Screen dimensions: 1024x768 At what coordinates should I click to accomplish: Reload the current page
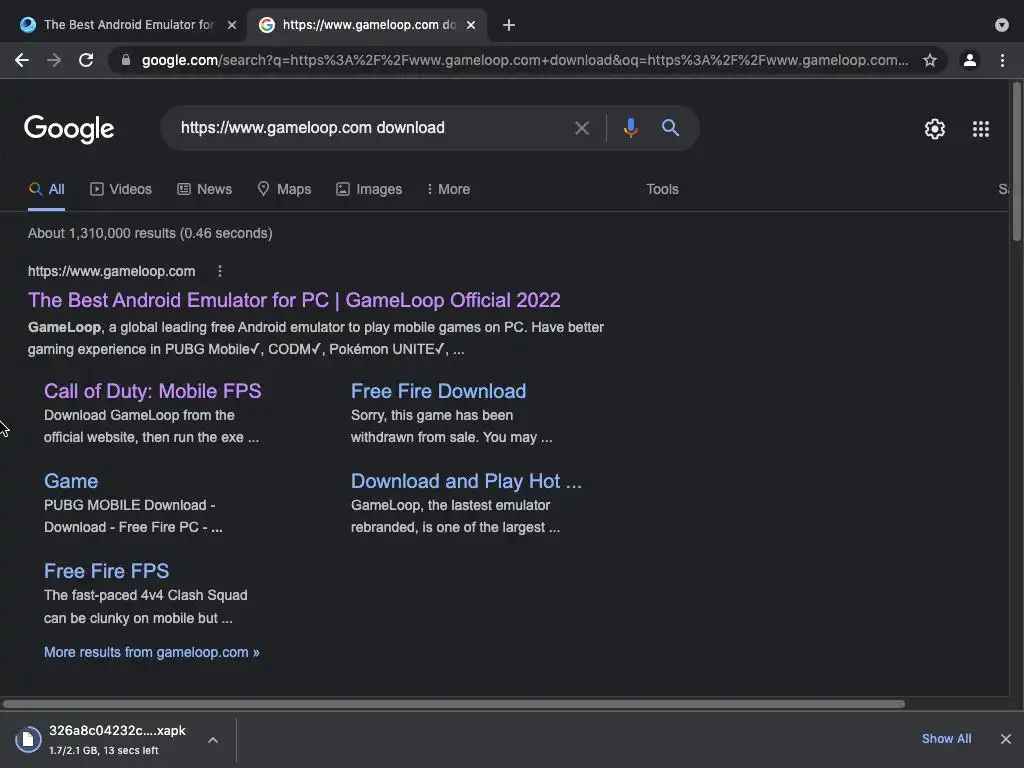86,60
